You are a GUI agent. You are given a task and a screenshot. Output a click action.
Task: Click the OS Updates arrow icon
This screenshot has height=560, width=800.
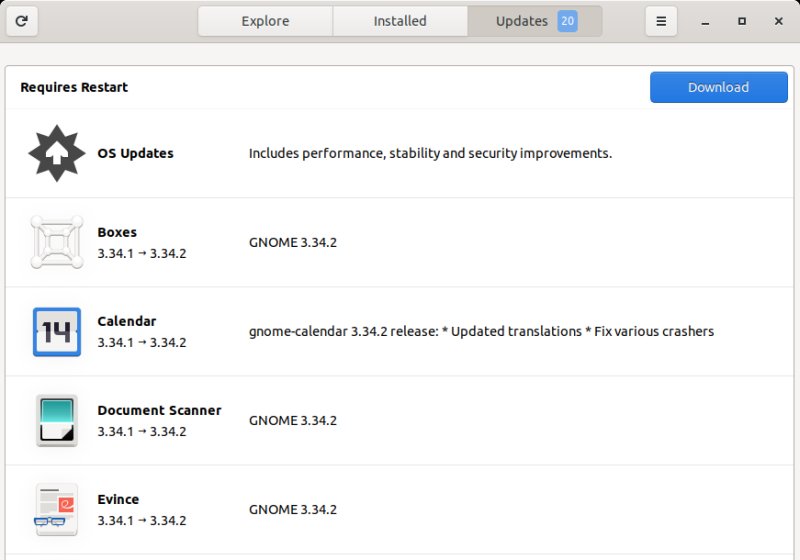57,154
